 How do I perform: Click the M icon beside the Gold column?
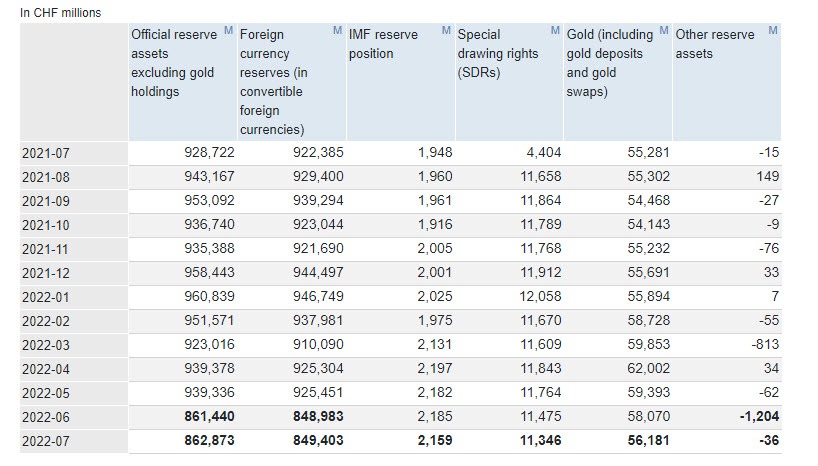[664, 30]
